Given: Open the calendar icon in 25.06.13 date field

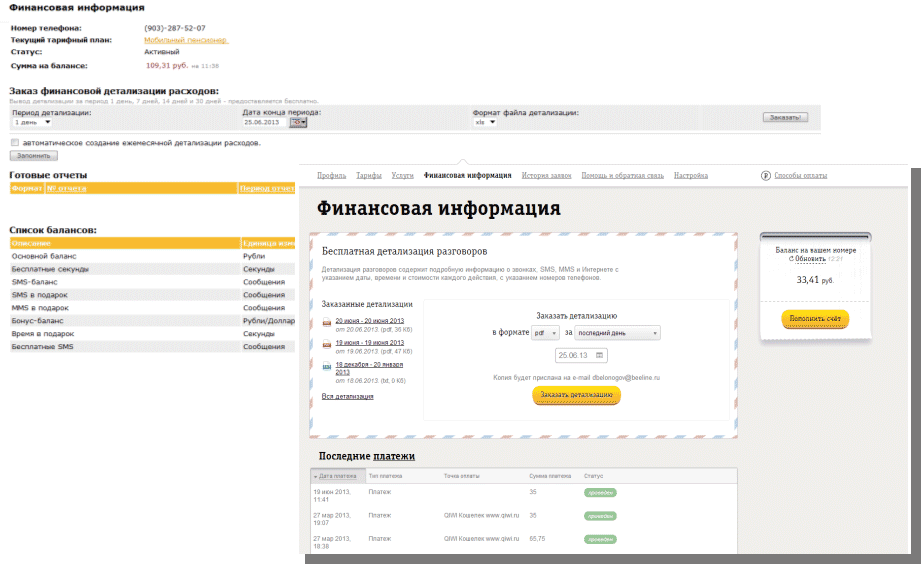Looking at the screenshot, I should coord(599,355).
